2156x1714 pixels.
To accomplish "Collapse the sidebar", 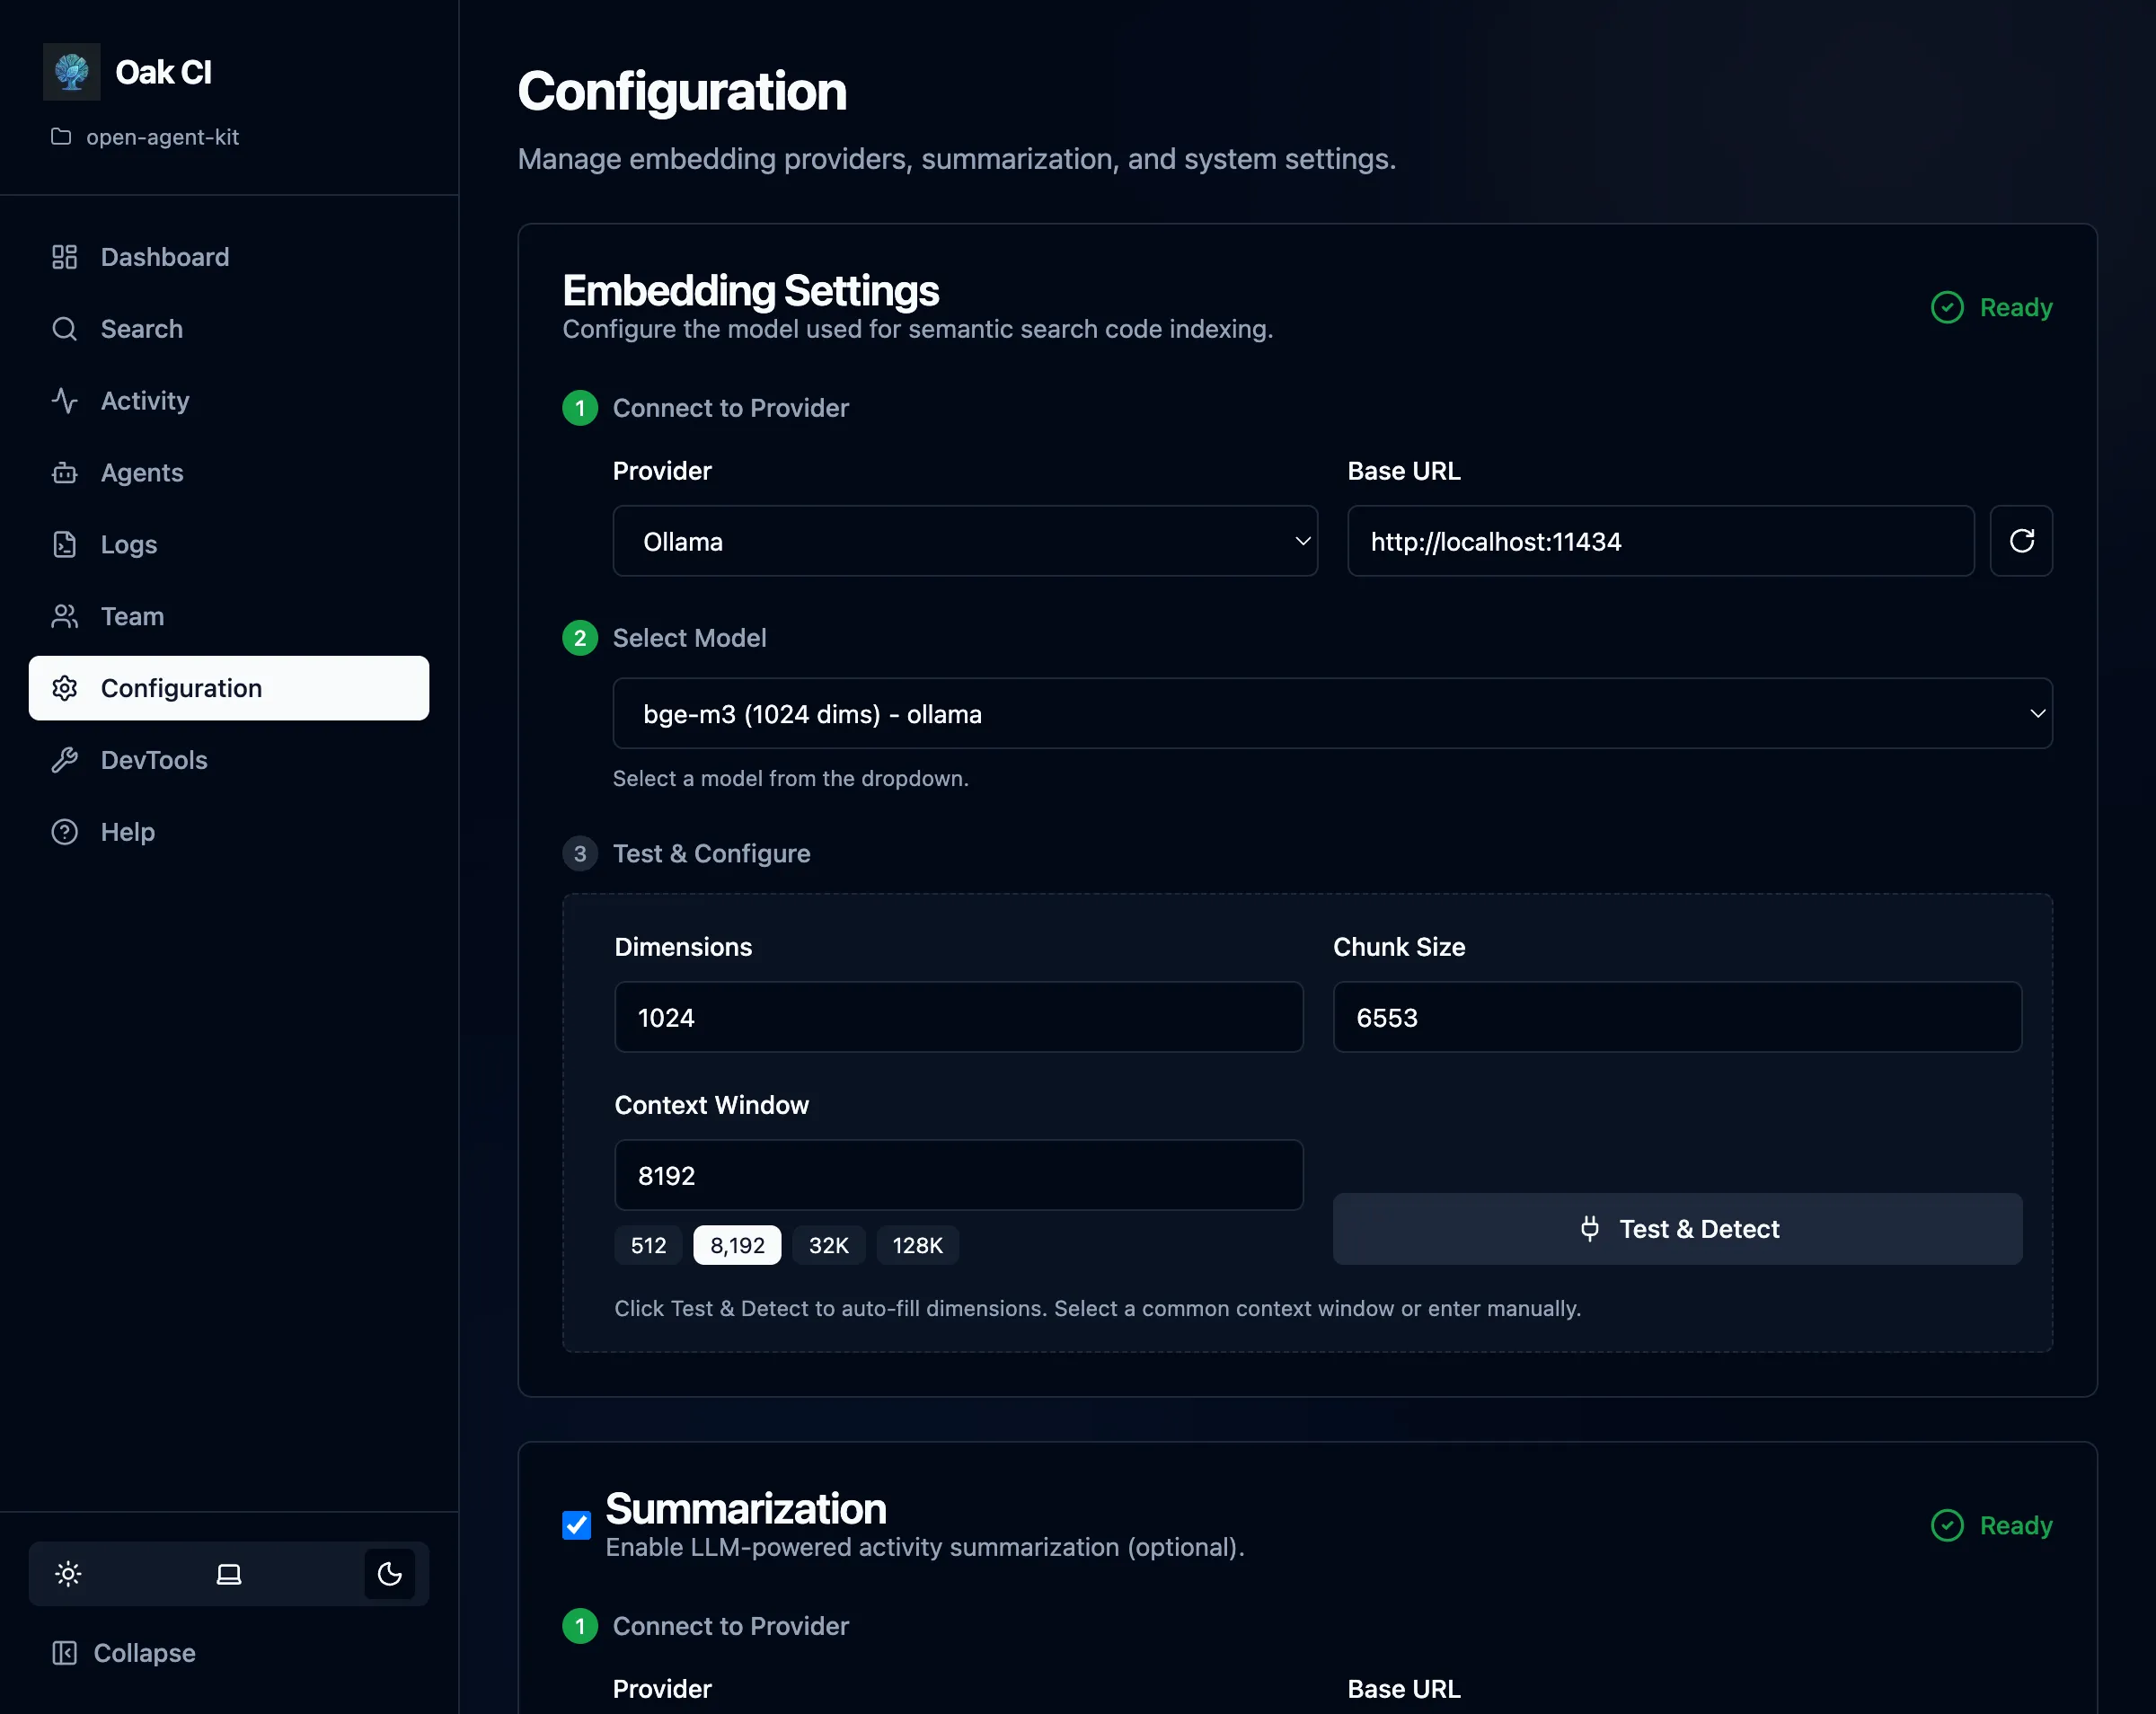I will point(123,1652).
